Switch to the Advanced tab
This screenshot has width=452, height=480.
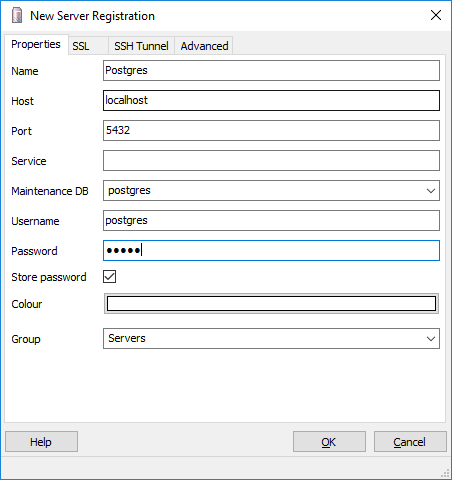tap(204, 46)
